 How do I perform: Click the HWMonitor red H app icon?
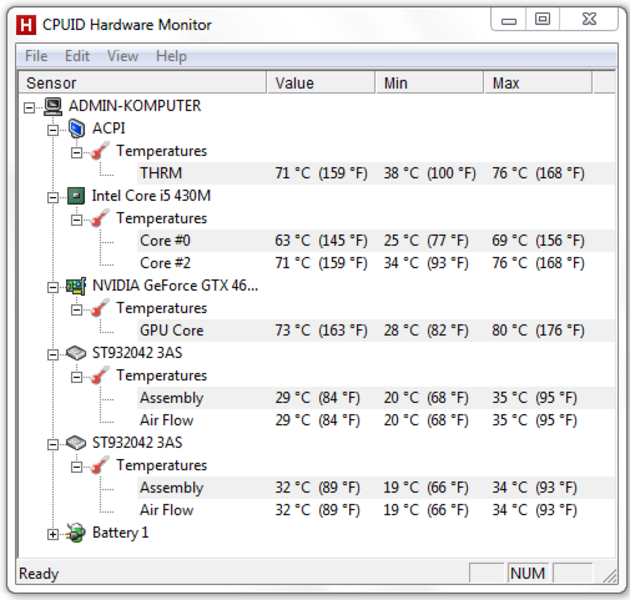click(x=26, y=25)
